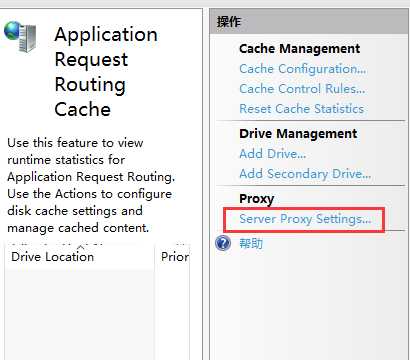This screenshot has height=360, width=410.
Task: Click the 帮助 help link
Action: pyautogui.click(x=251, y=244)
